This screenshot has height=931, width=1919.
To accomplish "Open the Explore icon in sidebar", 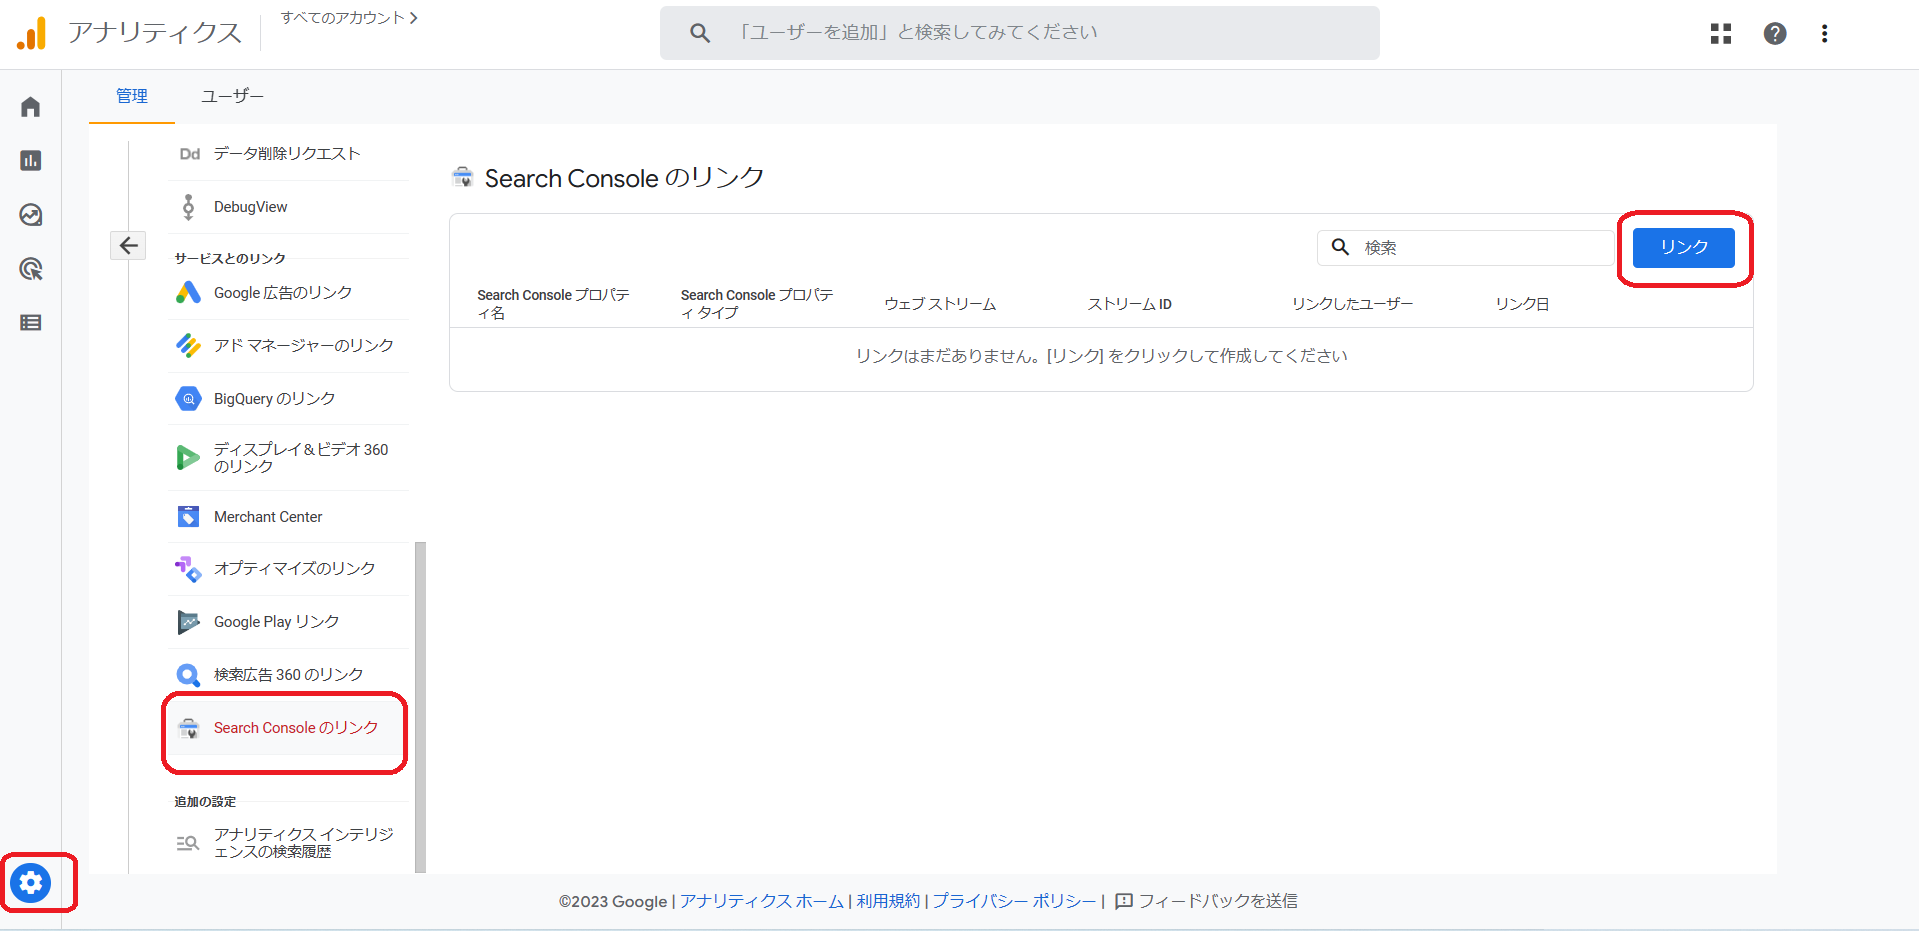I will pos(31,215).
